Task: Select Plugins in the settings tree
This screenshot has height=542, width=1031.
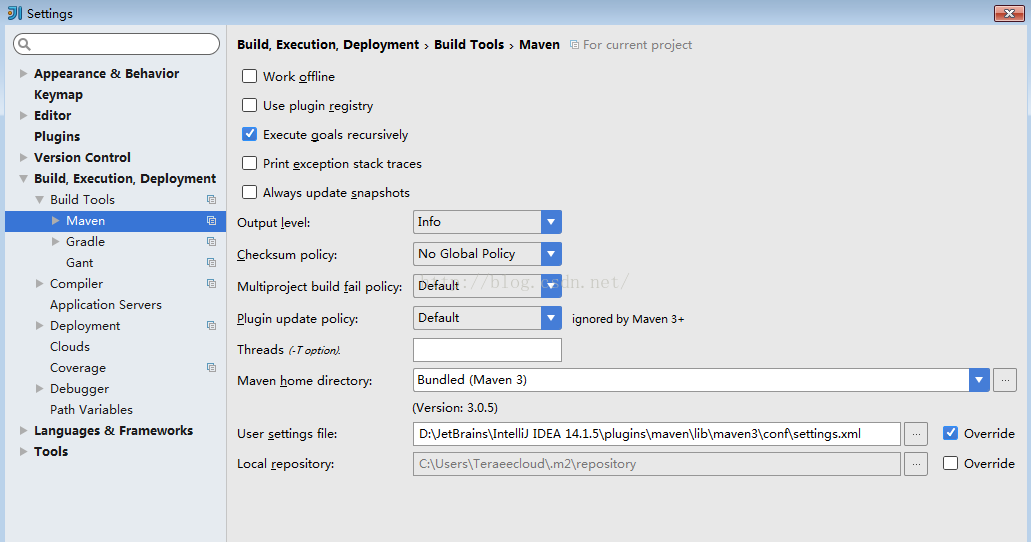Action: [57, 137]
